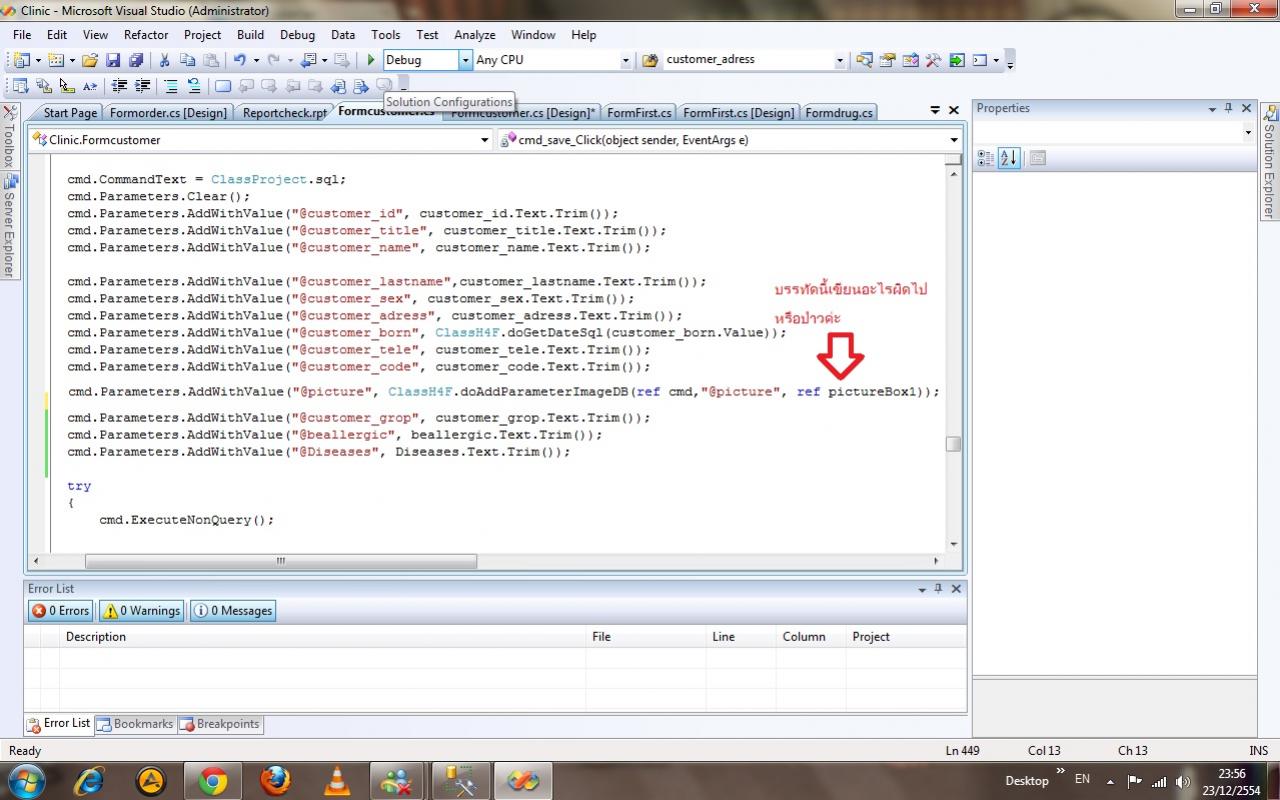Open Error List window position dropdown
This screenshot has height=800, width=1280.
click(922, 589)
